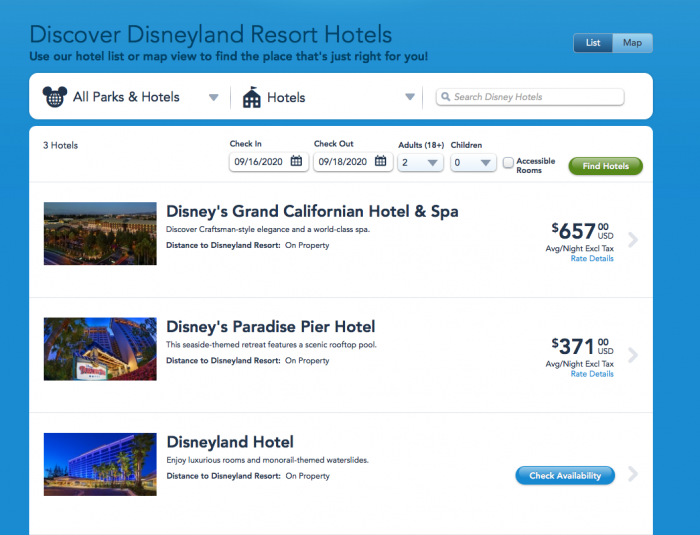Click the Hotels building icon

pyautogui.click(x=252, y=97)
